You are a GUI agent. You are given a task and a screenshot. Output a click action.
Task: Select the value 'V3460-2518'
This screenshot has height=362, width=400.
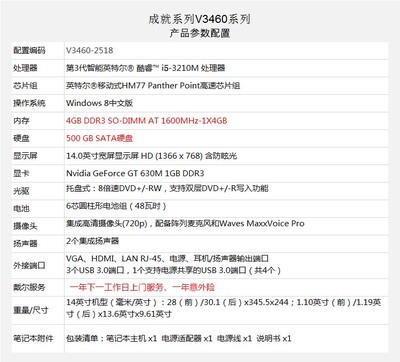point(90,50)
